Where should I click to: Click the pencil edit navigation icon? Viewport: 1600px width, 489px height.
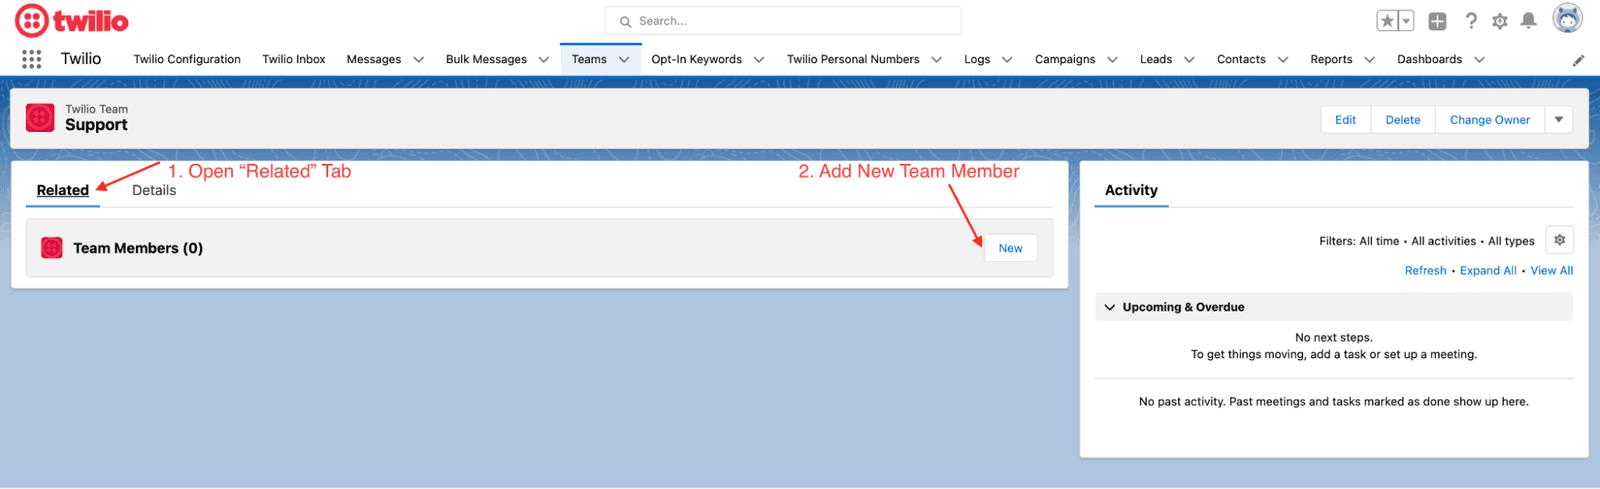1578,60
